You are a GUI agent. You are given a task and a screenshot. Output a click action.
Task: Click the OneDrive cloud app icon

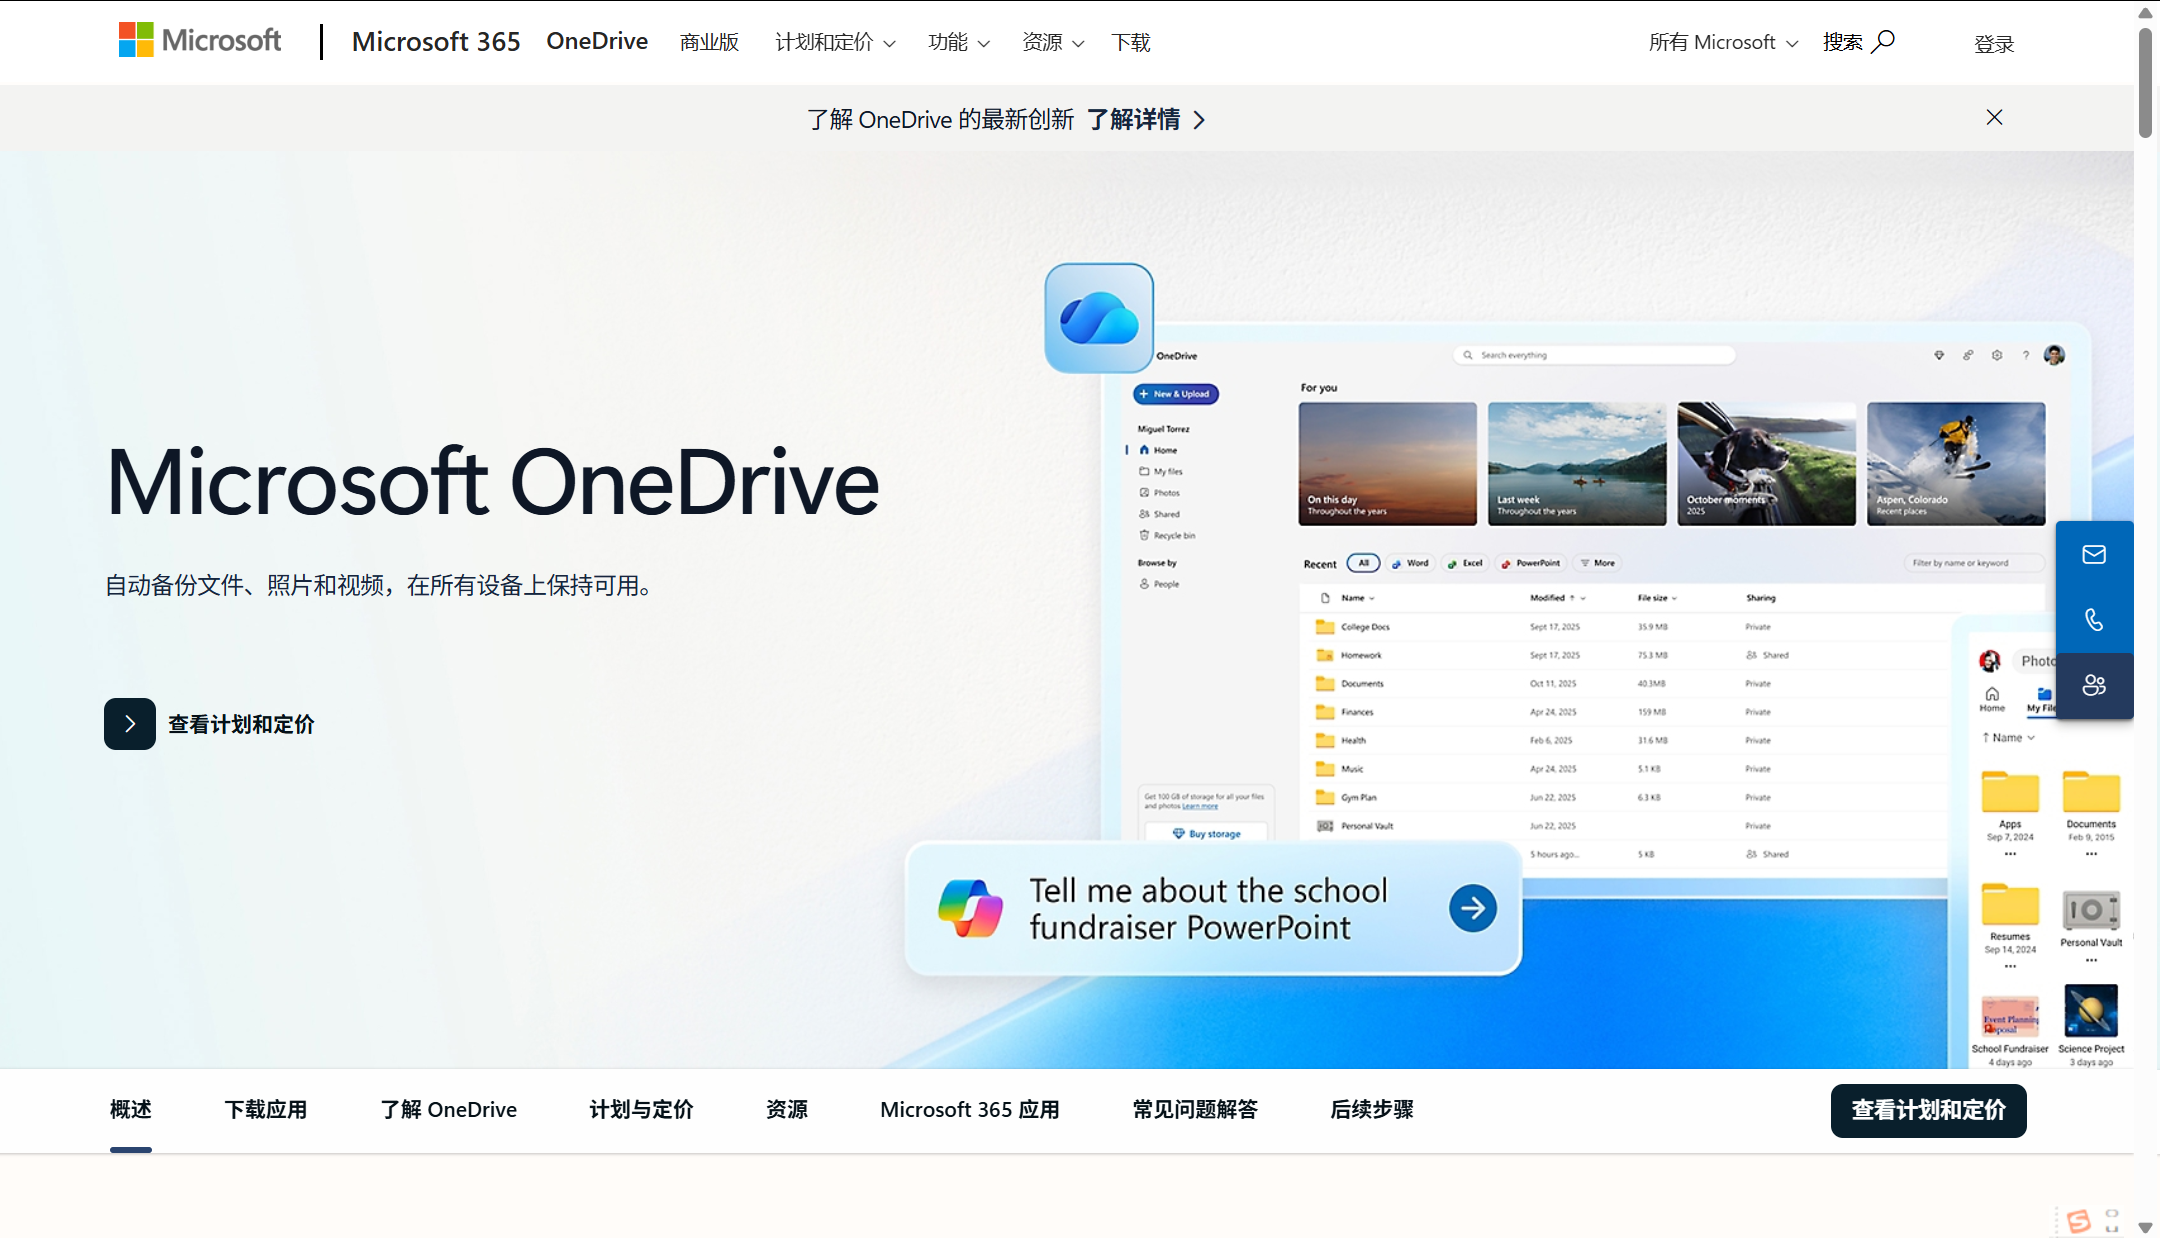1099,318
